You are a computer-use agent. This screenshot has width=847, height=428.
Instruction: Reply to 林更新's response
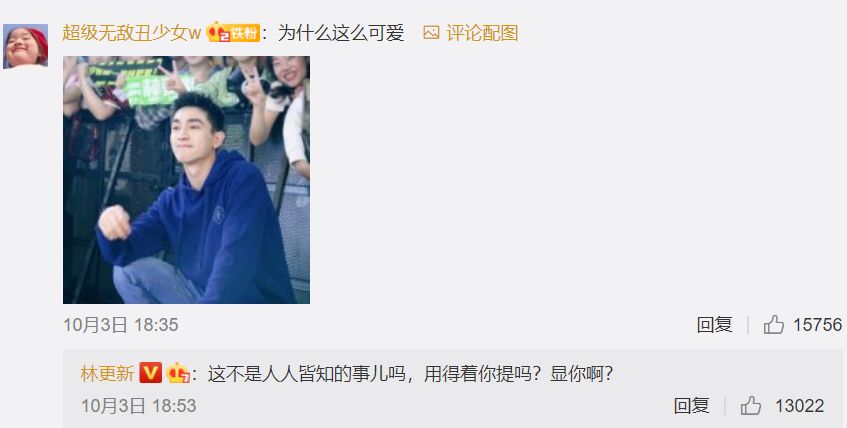click(x=691, y=406)
